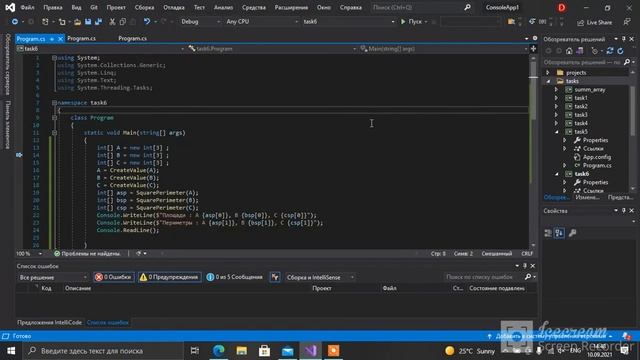Click the red D account avatar

562,7
